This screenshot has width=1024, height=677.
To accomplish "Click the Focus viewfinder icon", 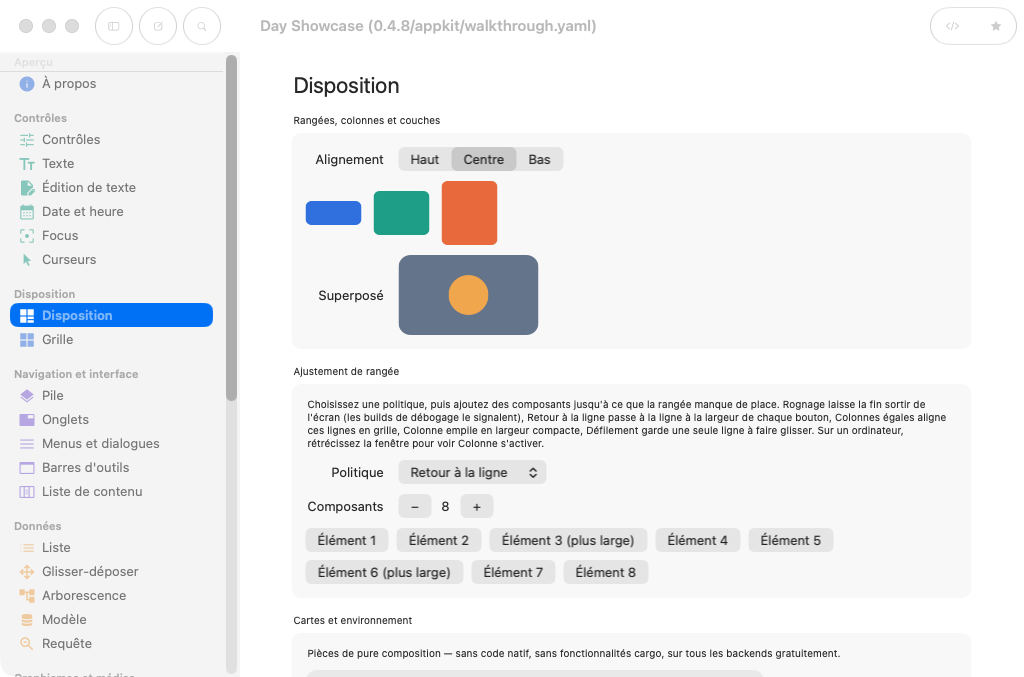I will click(27, 236).
